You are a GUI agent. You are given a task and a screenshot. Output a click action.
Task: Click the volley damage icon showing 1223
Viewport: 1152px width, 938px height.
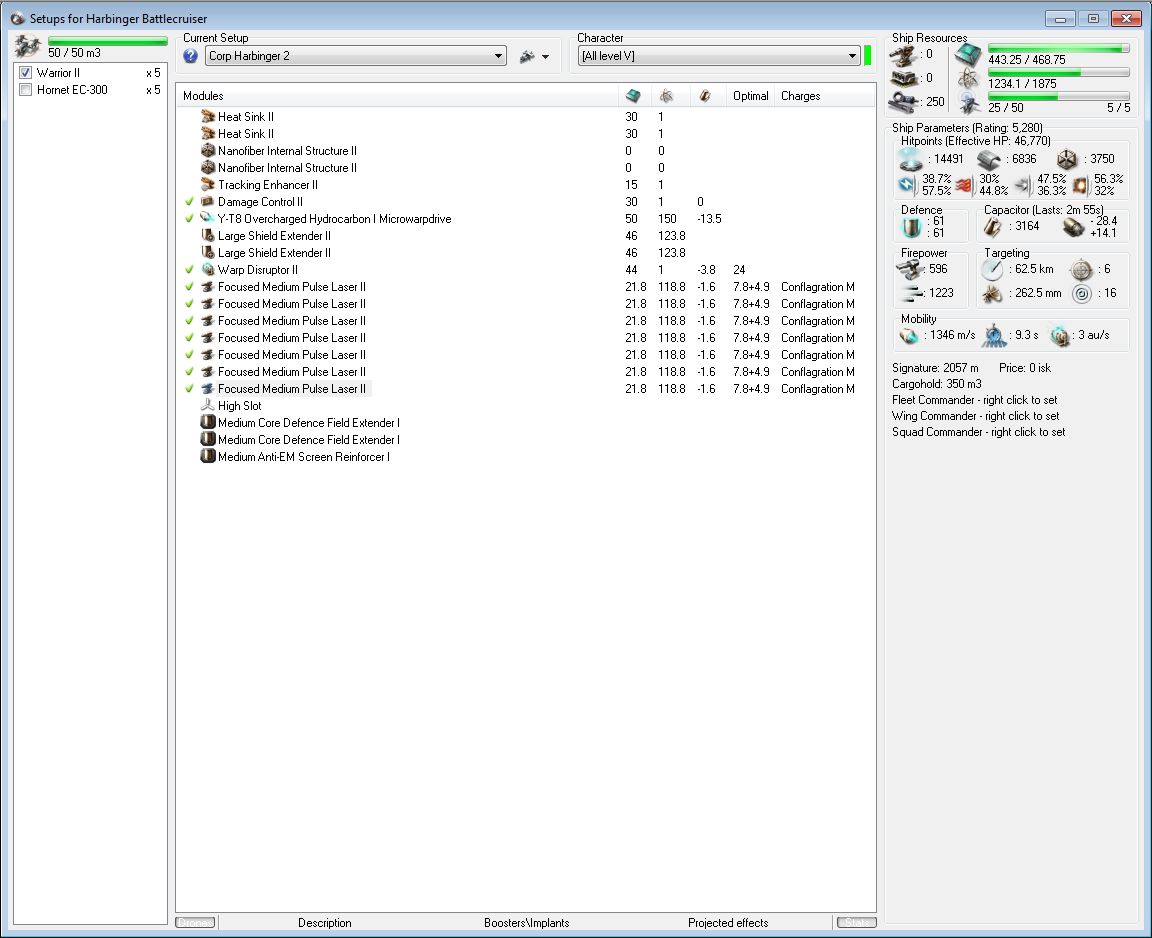(912, 294)
